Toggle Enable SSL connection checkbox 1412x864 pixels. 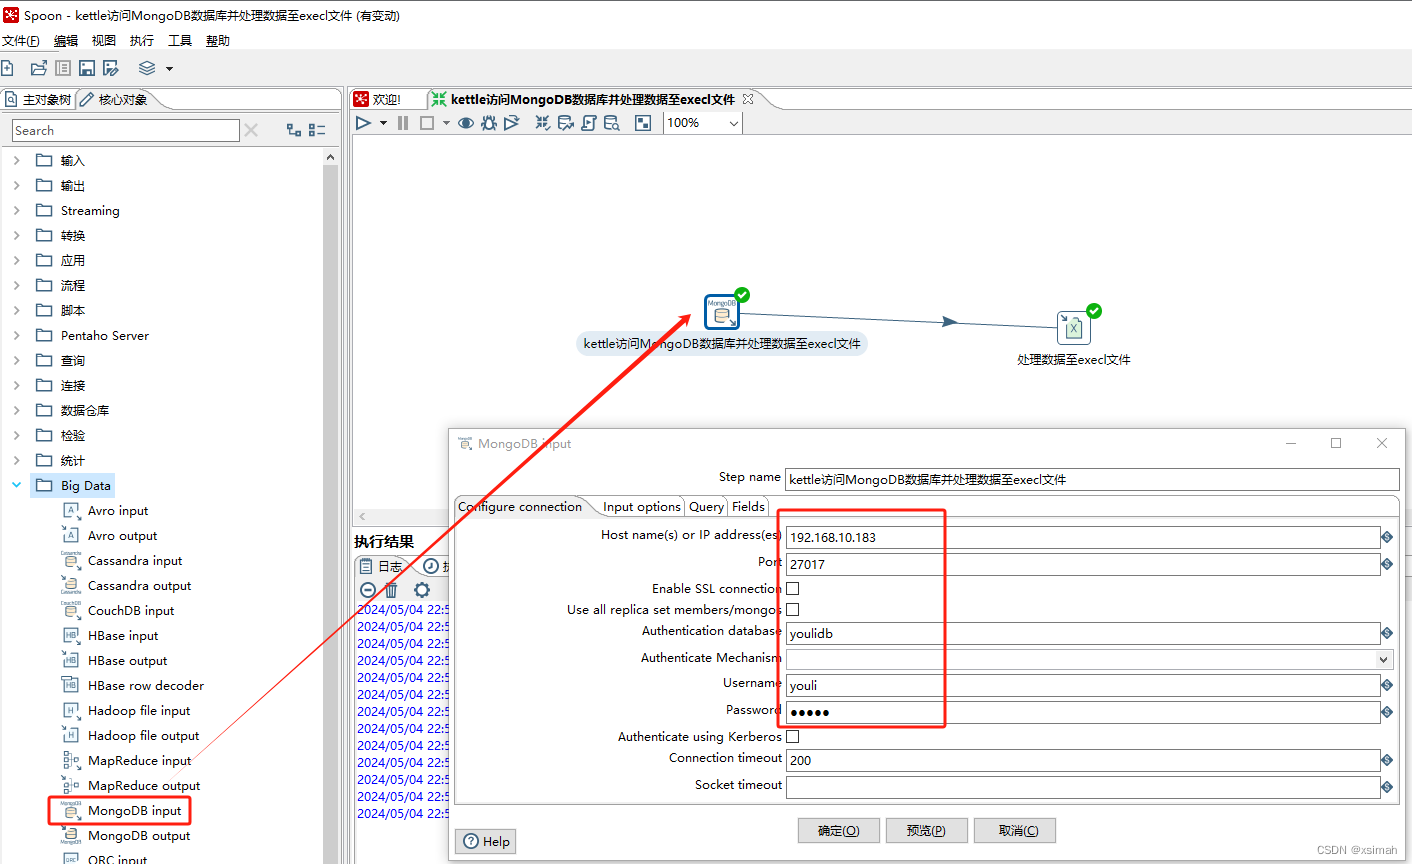[x=793, y=588]
